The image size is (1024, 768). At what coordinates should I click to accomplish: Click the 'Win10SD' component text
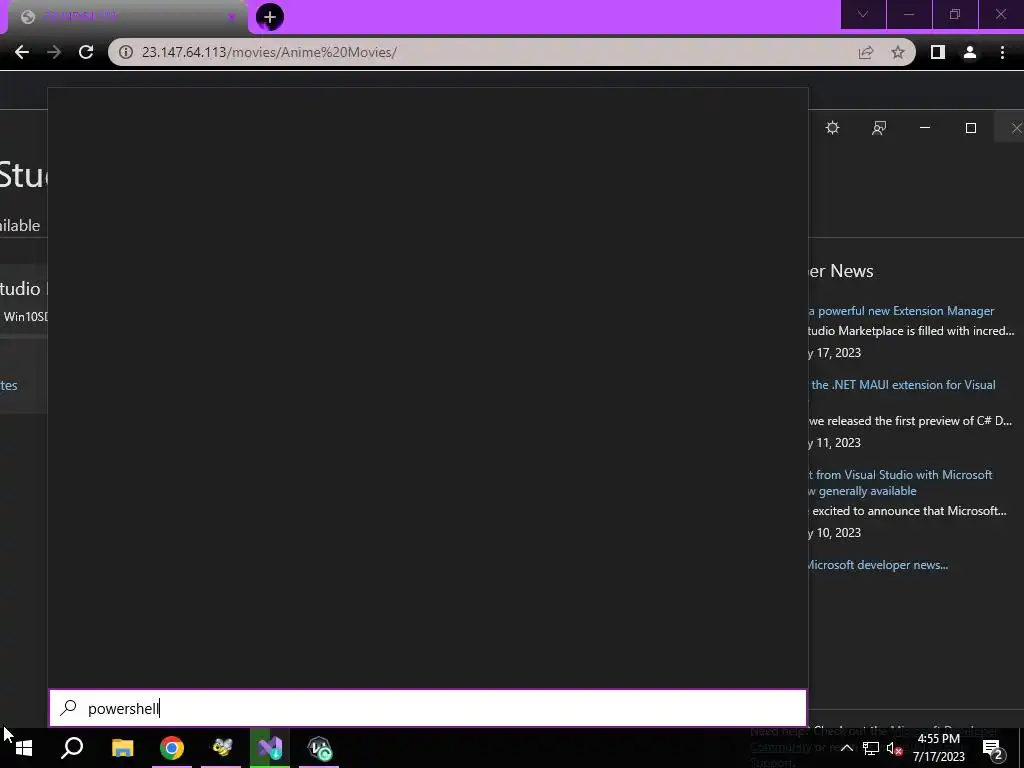pos(26,317)
